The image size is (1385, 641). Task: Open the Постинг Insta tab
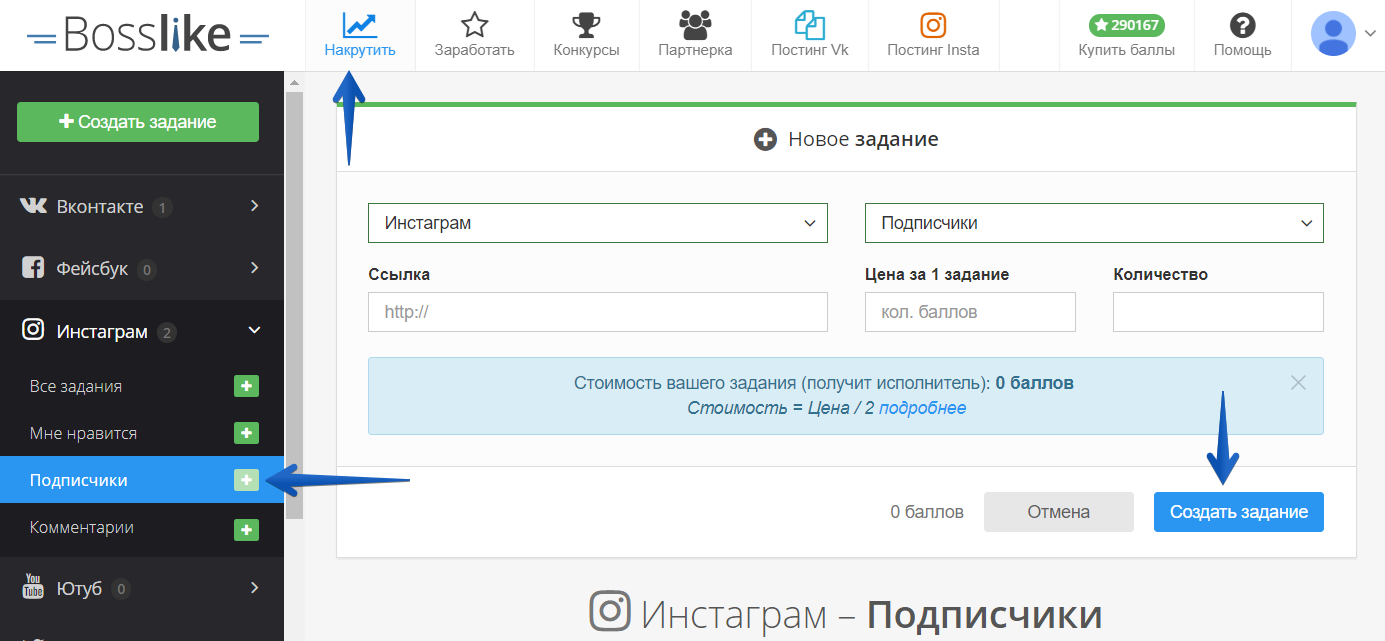(x=933, y=36)
